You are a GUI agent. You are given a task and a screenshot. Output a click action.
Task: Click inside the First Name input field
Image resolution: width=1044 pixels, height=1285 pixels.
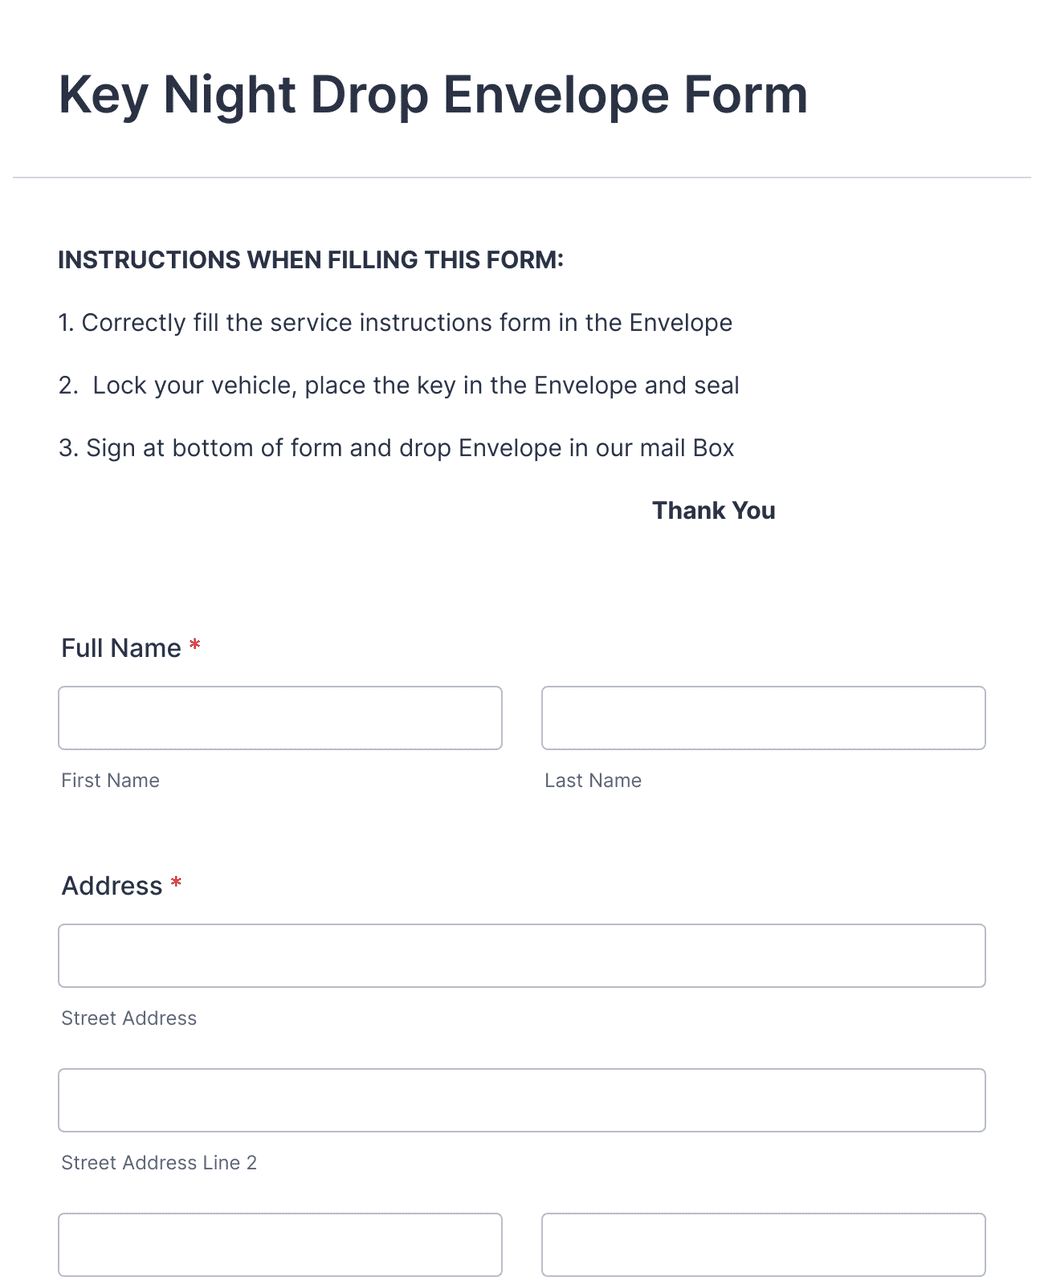[x=280, y=717]
